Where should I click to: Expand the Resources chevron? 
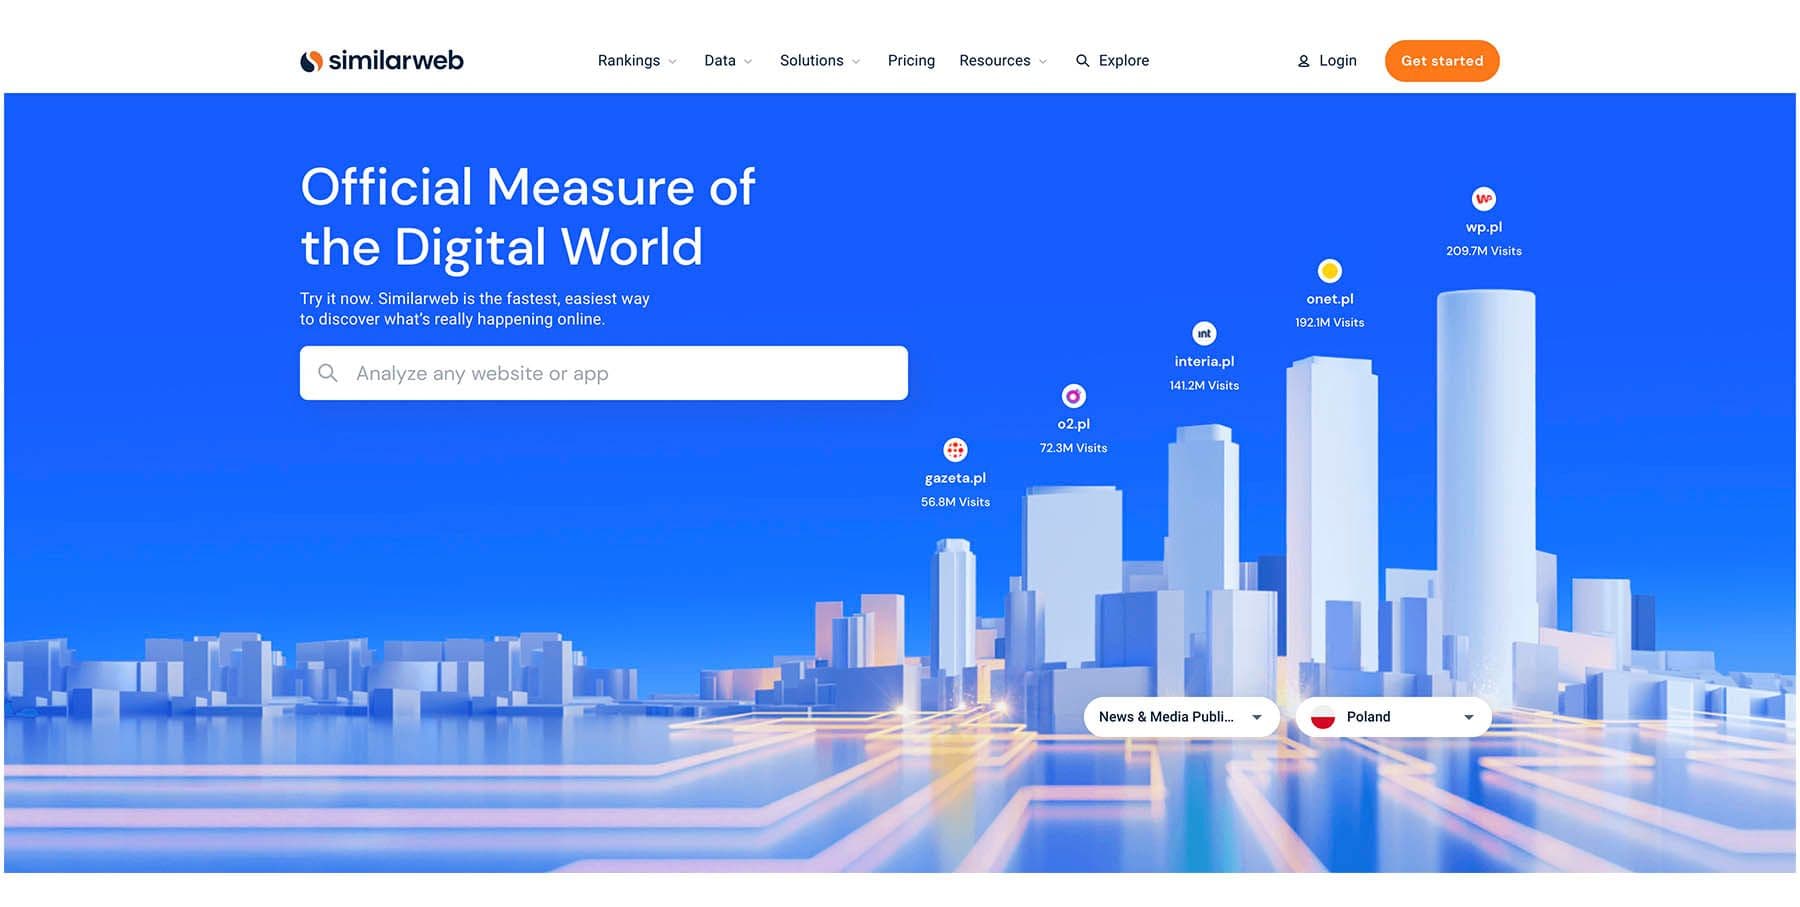1042,62
